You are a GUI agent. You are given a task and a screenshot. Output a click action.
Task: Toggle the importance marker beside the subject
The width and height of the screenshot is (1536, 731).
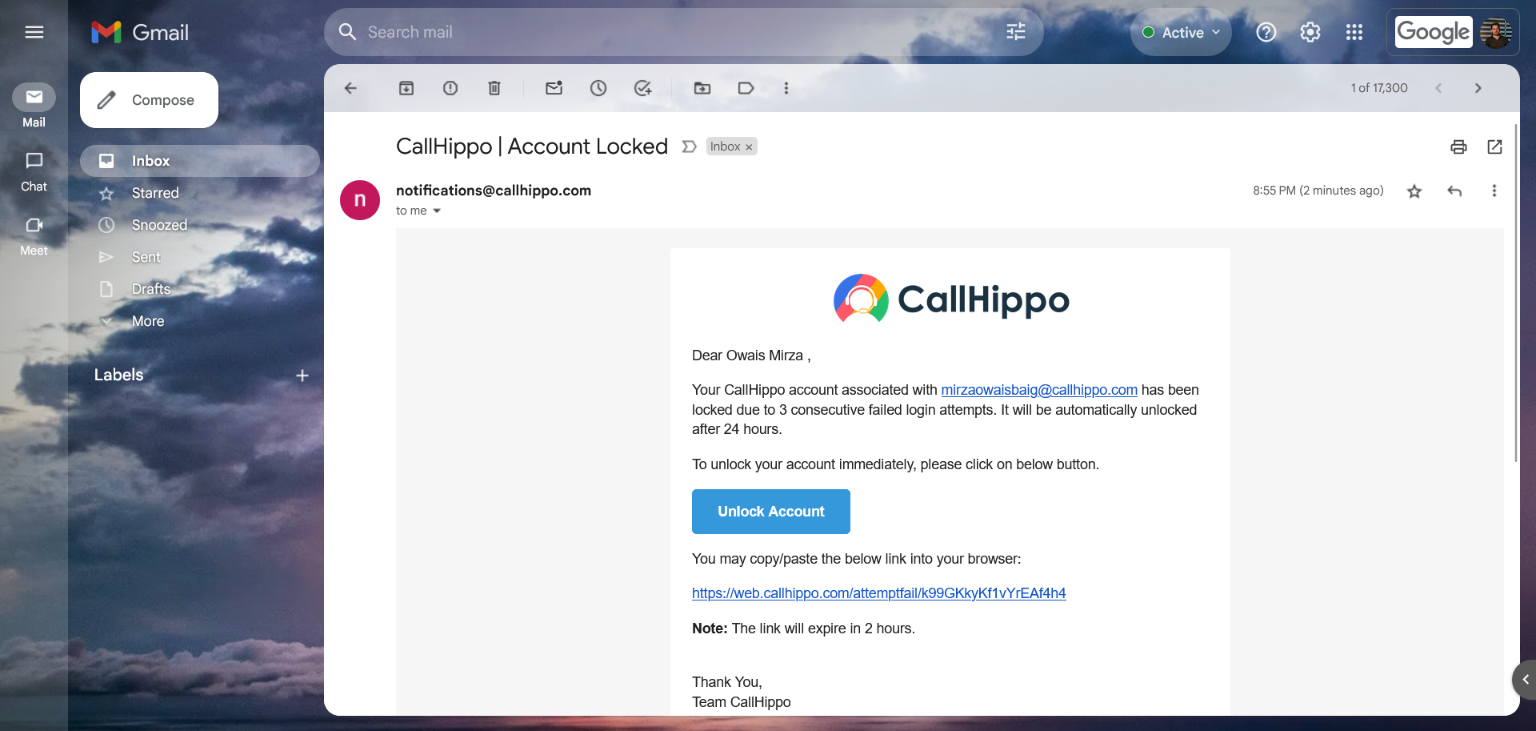[x=688, y=147]
